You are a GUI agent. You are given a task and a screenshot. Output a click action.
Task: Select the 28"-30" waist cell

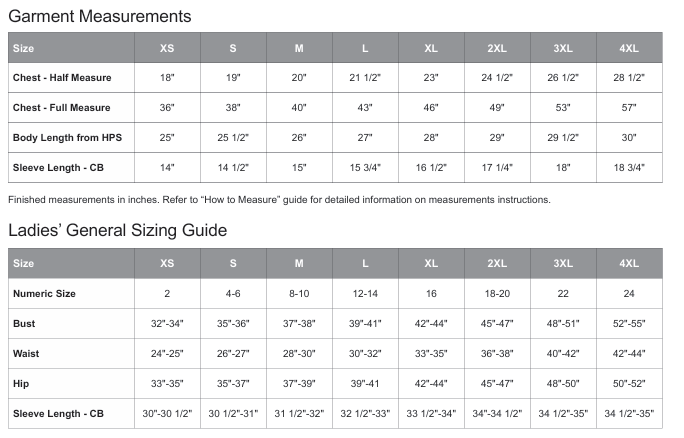(299, 354)
